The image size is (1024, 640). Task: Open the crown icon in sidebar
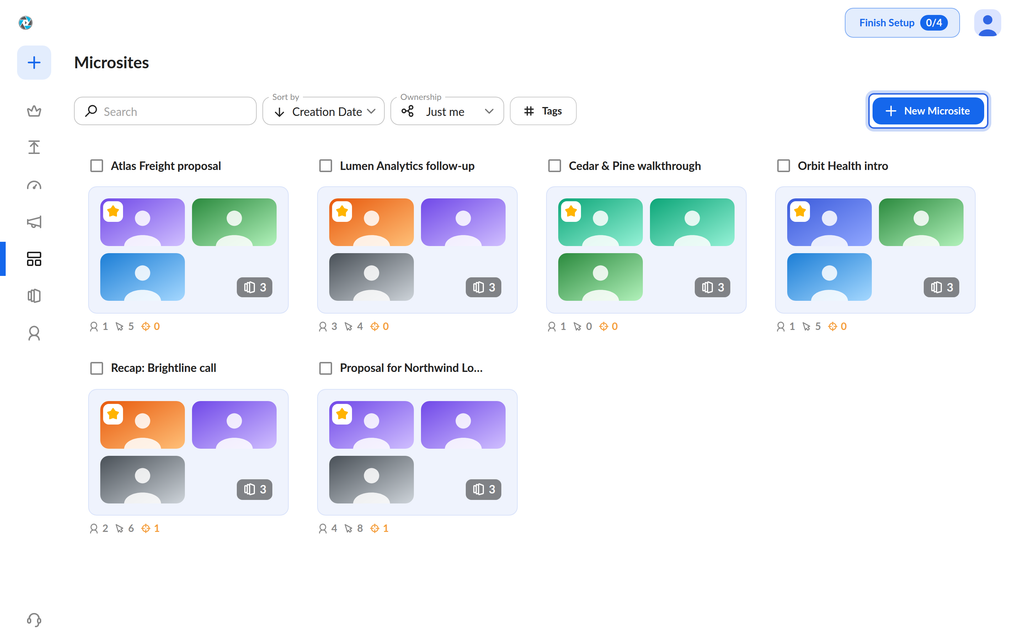coord(34,111)
